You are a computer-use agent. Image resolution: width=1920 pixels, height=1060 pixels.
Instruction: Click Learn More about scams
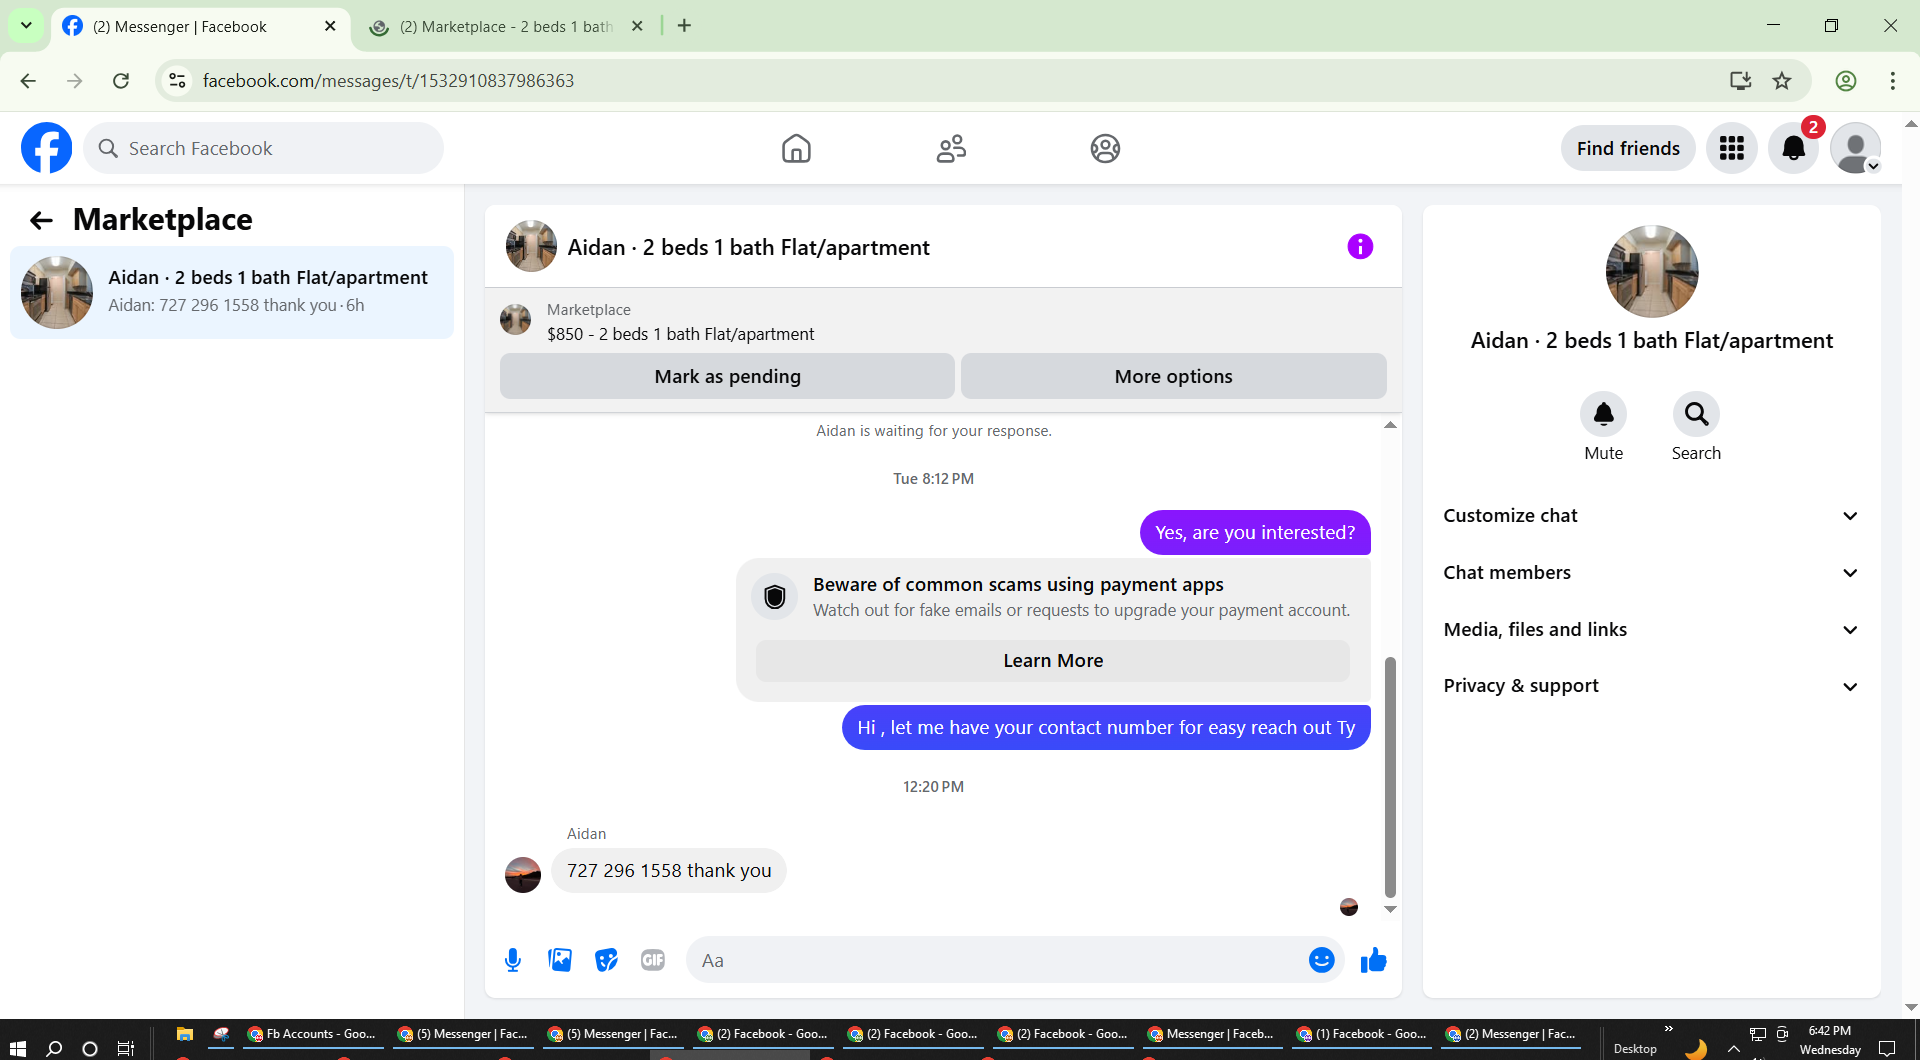point(1053,661)
